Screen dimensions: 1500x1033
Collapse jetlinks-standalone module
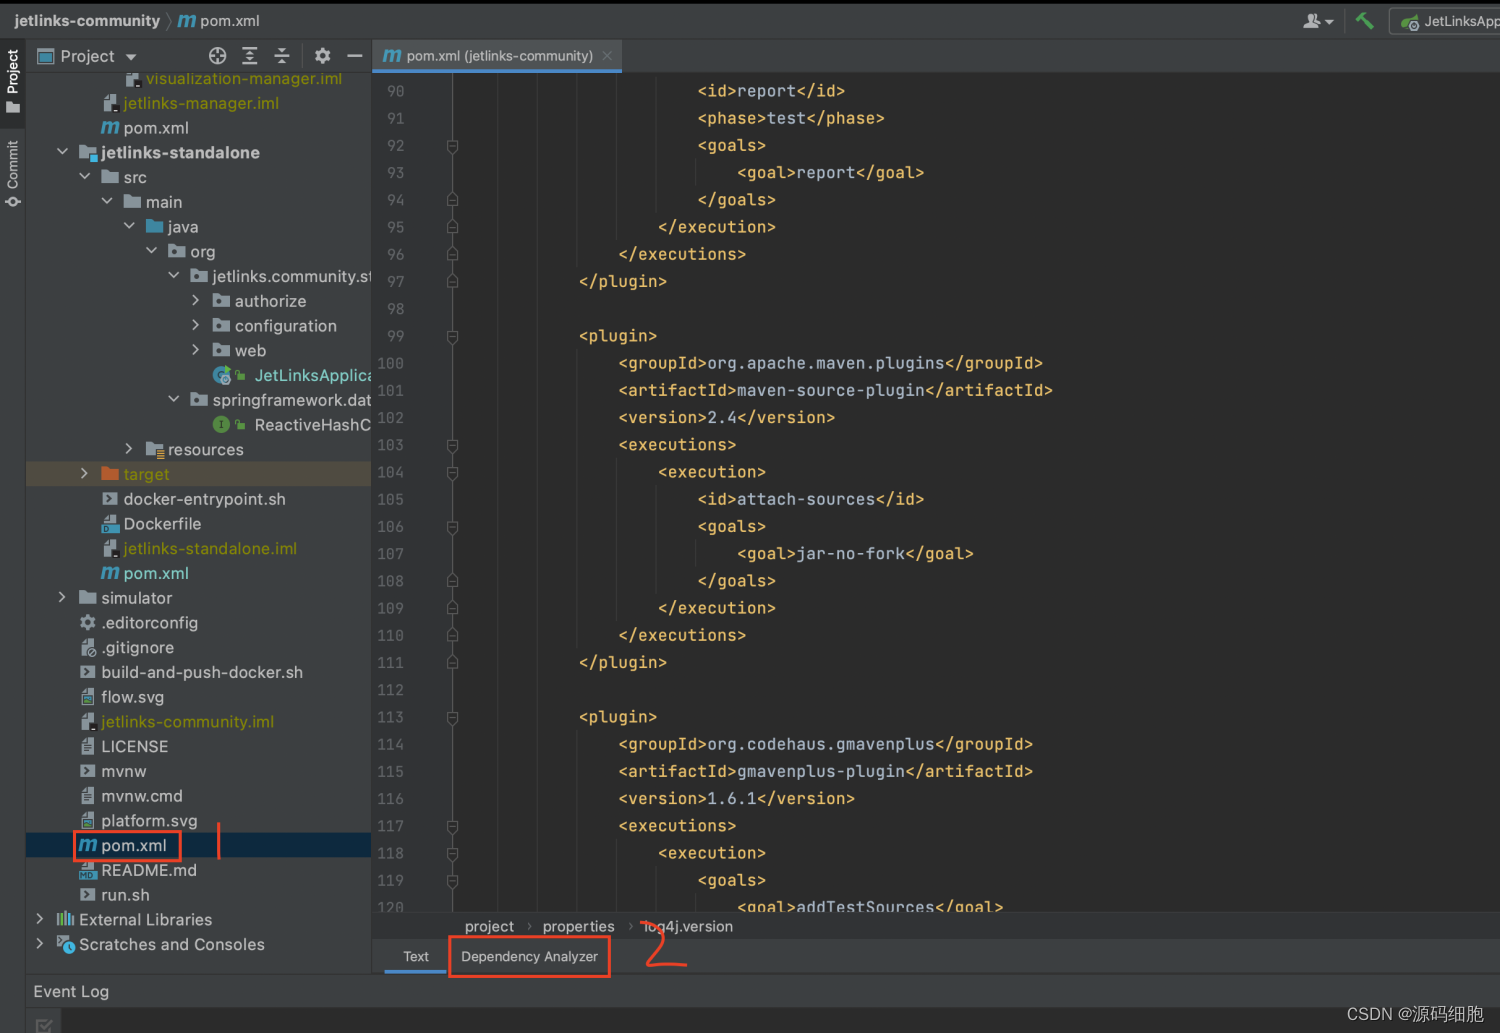click(x=62, y=152)
